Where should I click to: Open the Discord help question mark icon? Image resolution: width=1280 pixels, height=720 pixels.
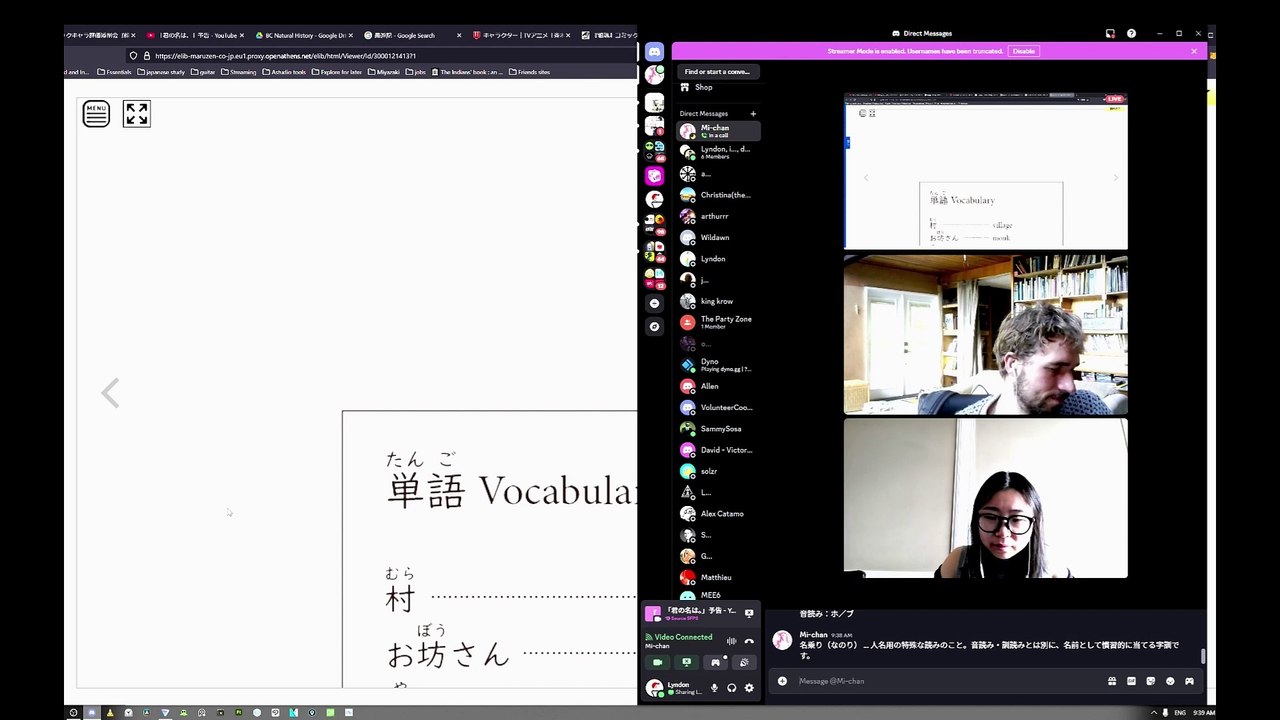(x=1131, y=33)
